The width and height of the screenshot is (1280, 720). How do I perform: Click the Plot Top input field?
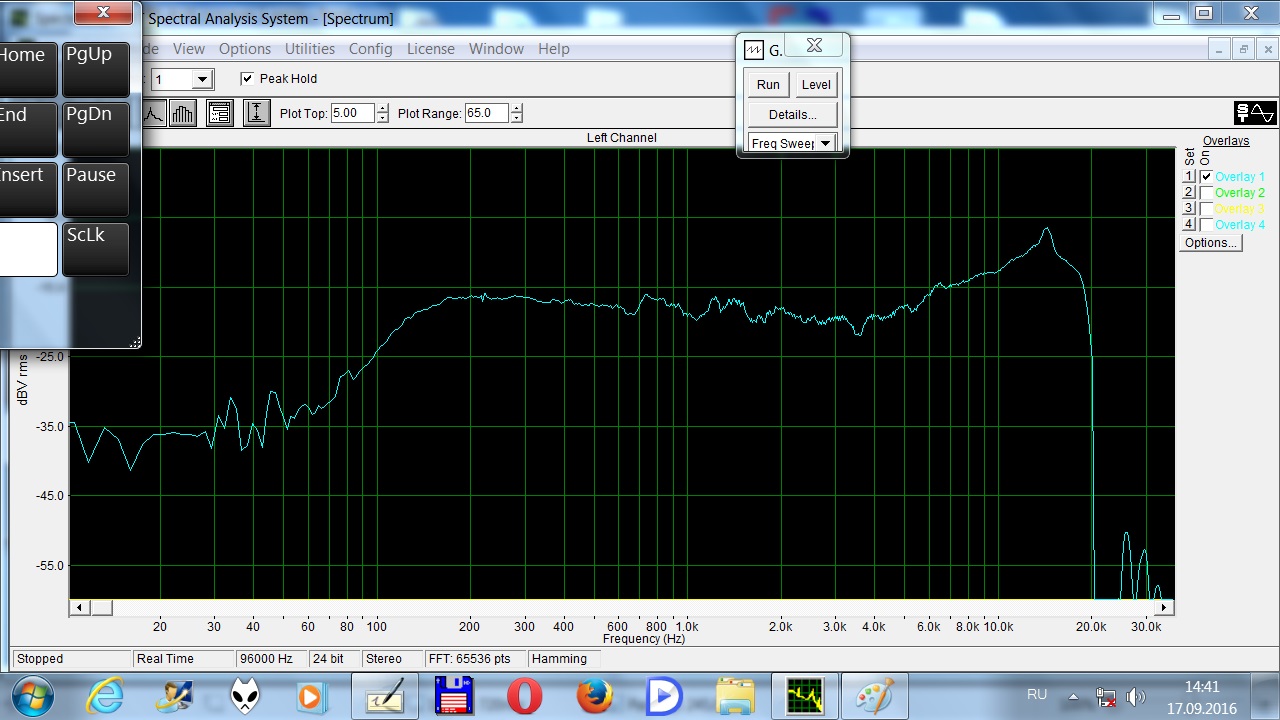tap(351, 113)
